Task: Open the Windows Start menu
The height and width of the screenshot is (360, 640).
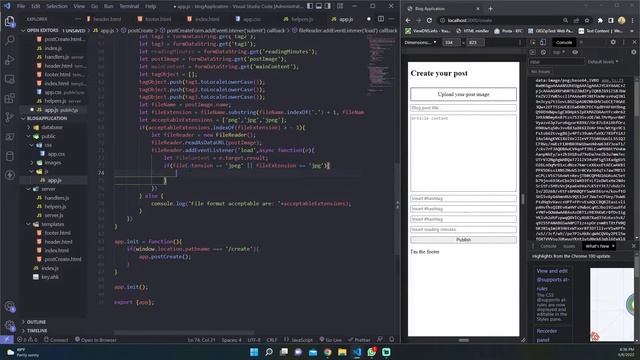Action: pos(254,352)
